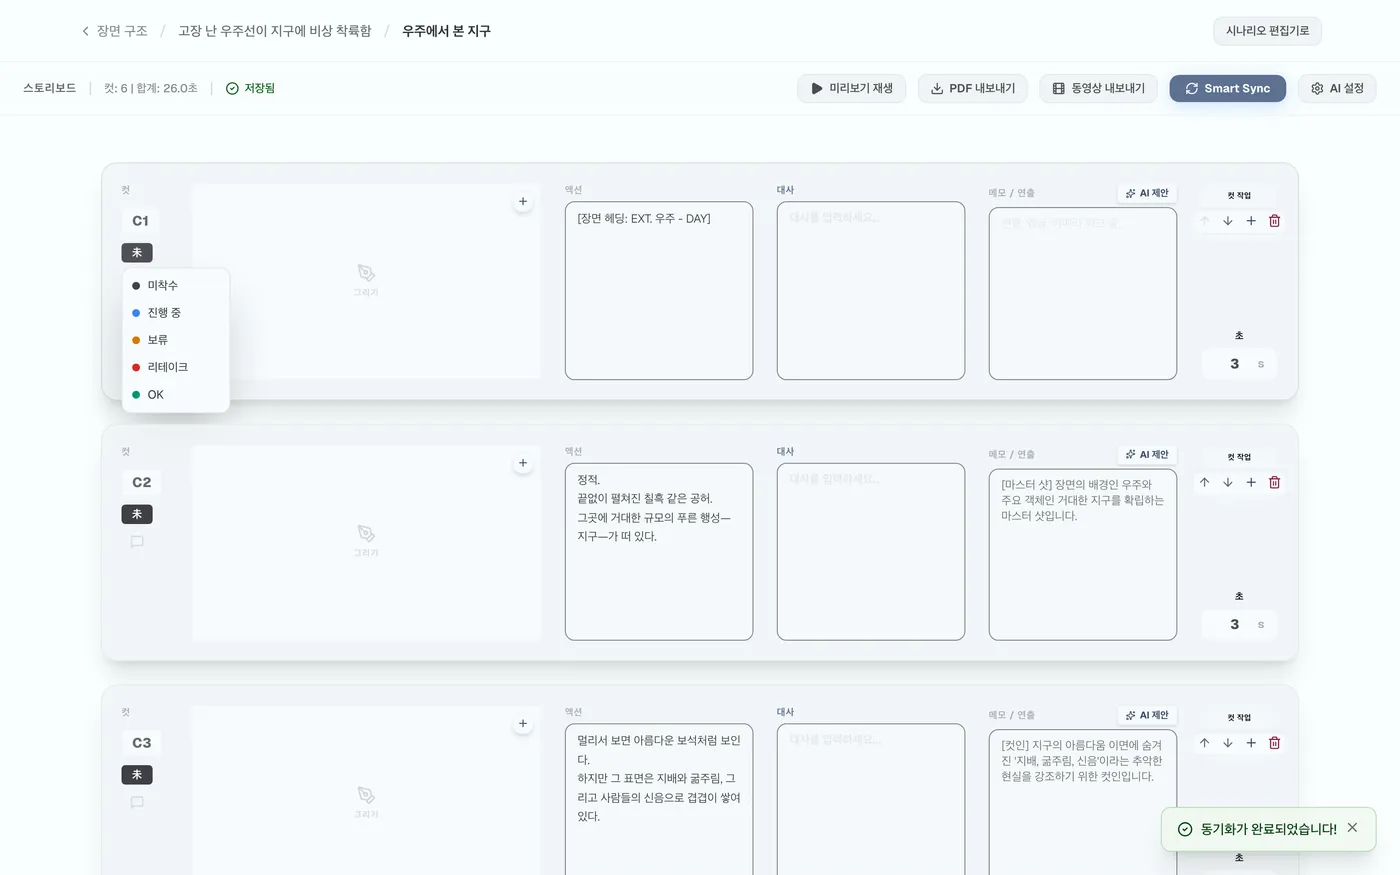Click the C2 action text starting 정적
Image resolution: width=1400 pixels, height=875 pixels.
(x=659, y=552)
